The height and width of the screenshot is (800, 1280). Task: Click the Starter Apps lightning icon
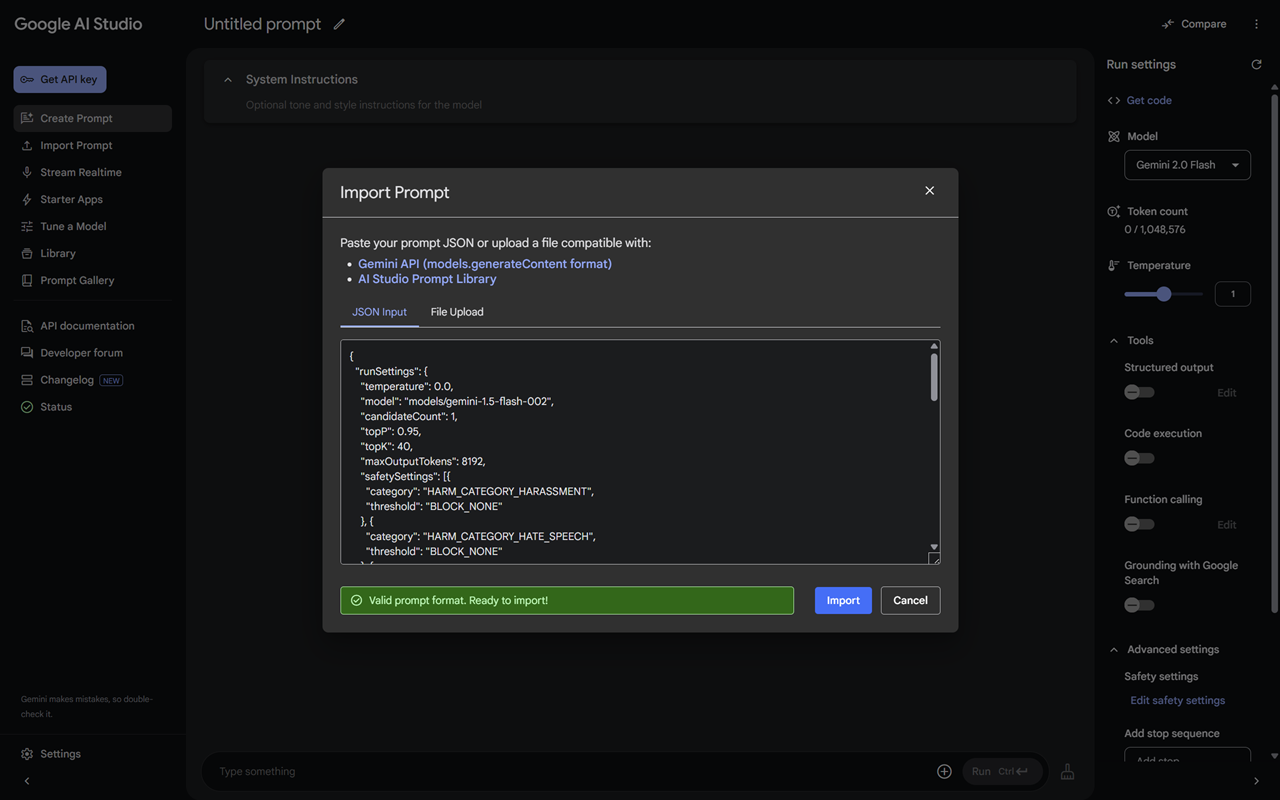point(27,199)
